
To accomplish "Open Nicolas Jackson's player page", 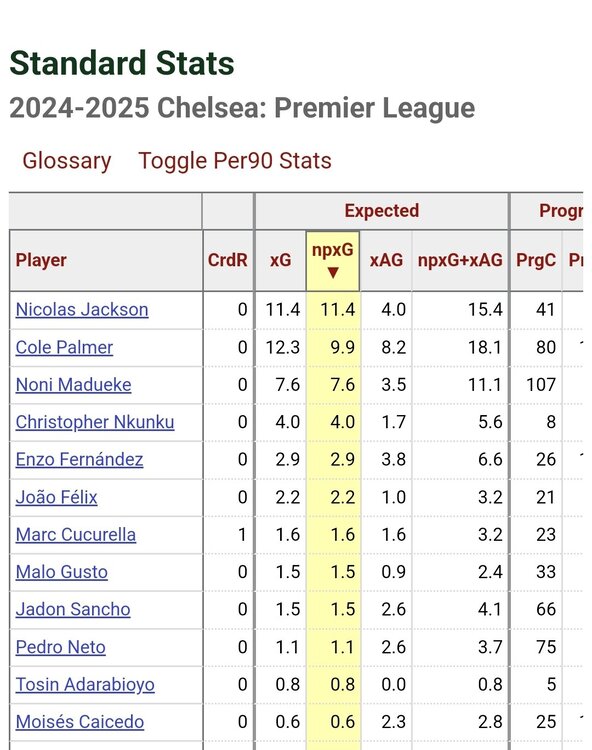I will tap(82, 310).
